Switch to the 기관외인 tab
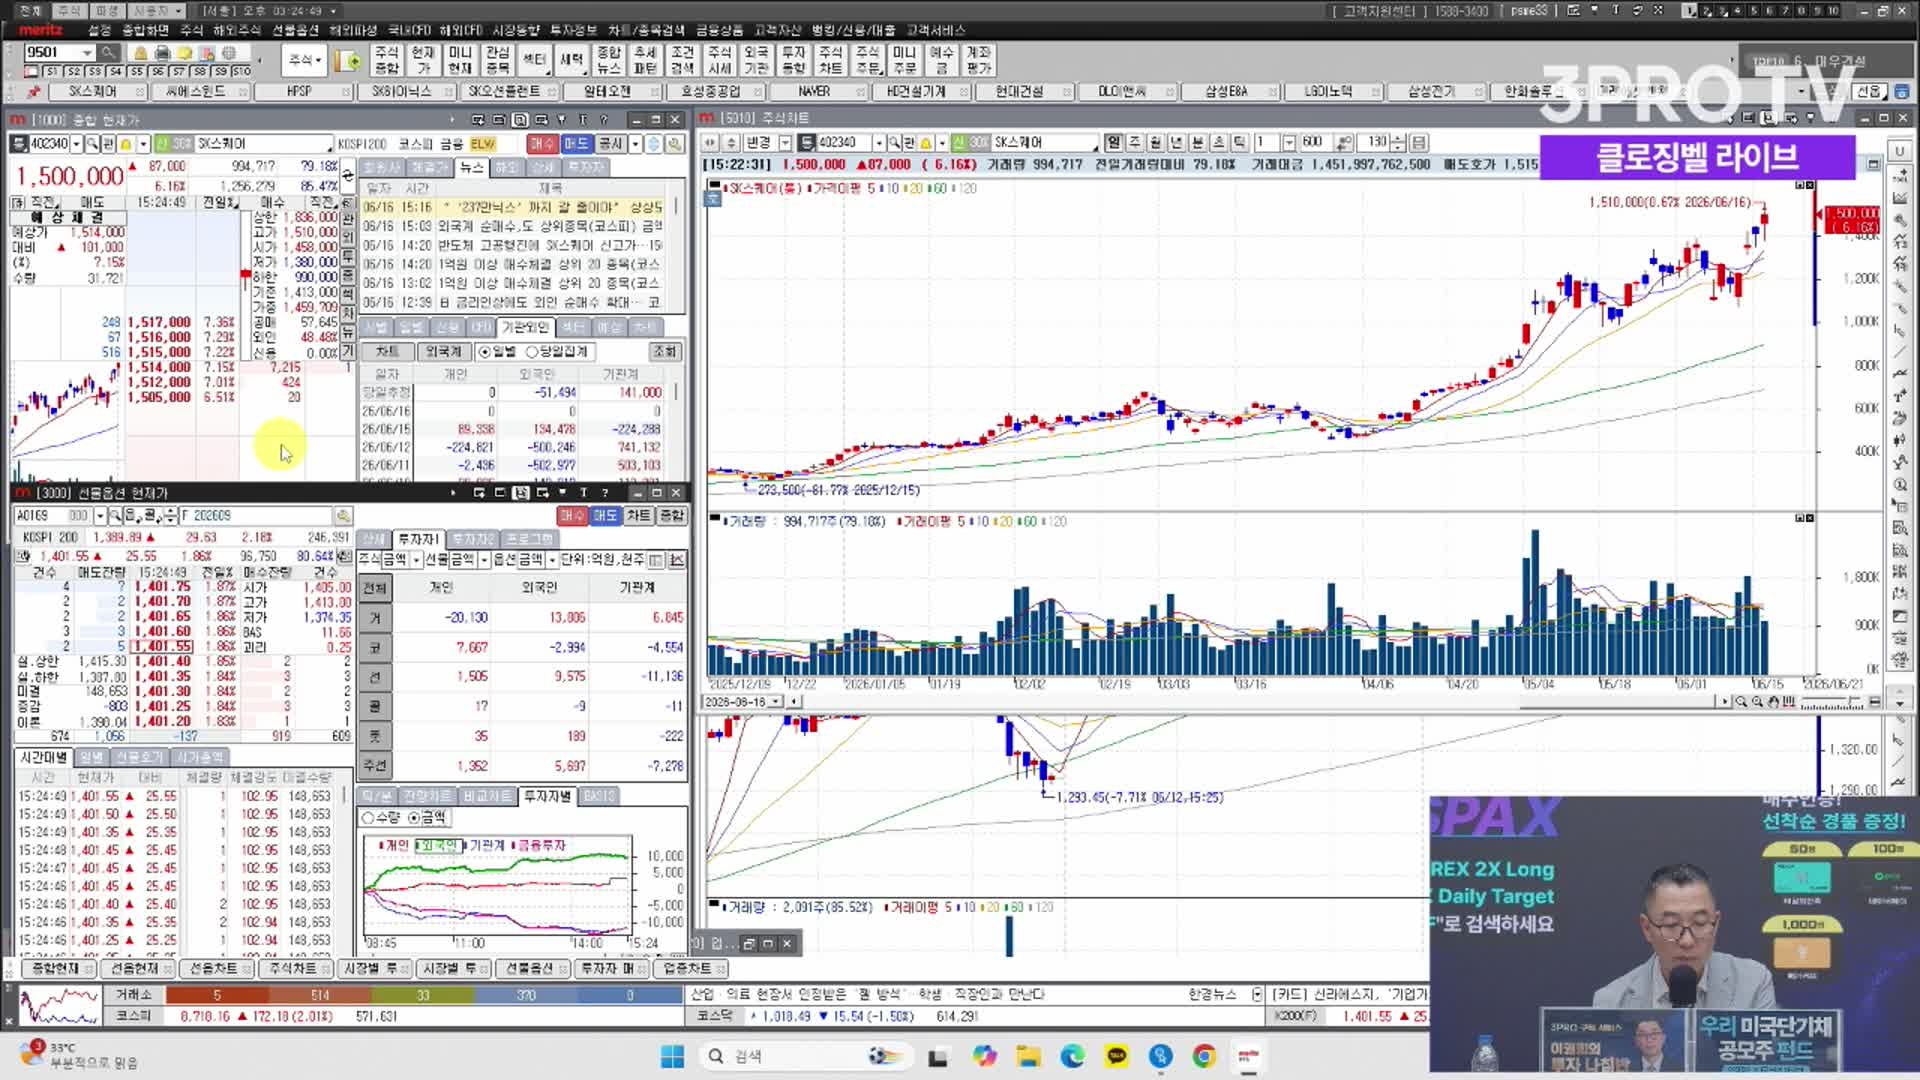Screen dimensions: 1920x1080 [525, 328]
